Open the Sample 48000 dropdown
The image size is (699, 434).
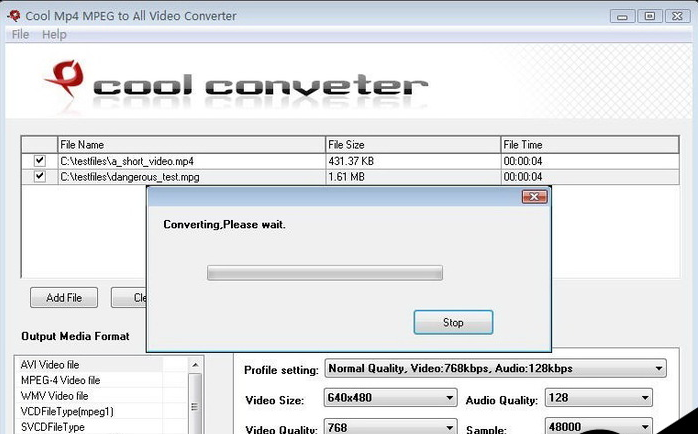(x=599, y=427)
